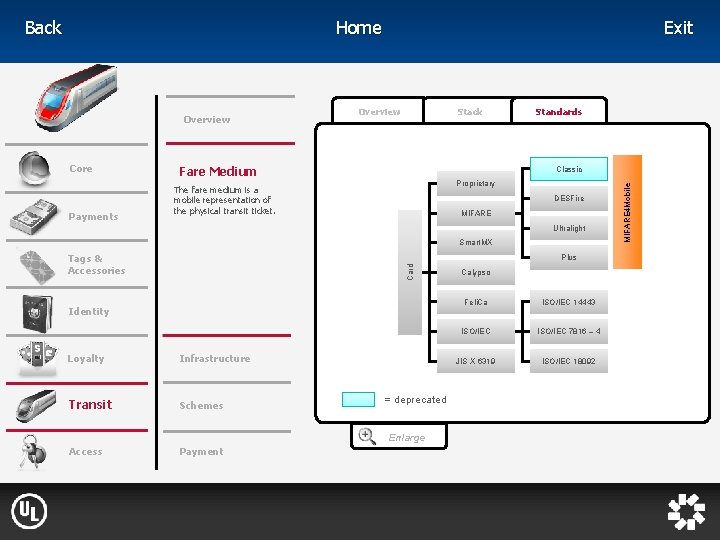Image resolution: width=720 pixels, height=540 pixels.
Task: Select the Fare Medium heading
Action: point(218,171)
